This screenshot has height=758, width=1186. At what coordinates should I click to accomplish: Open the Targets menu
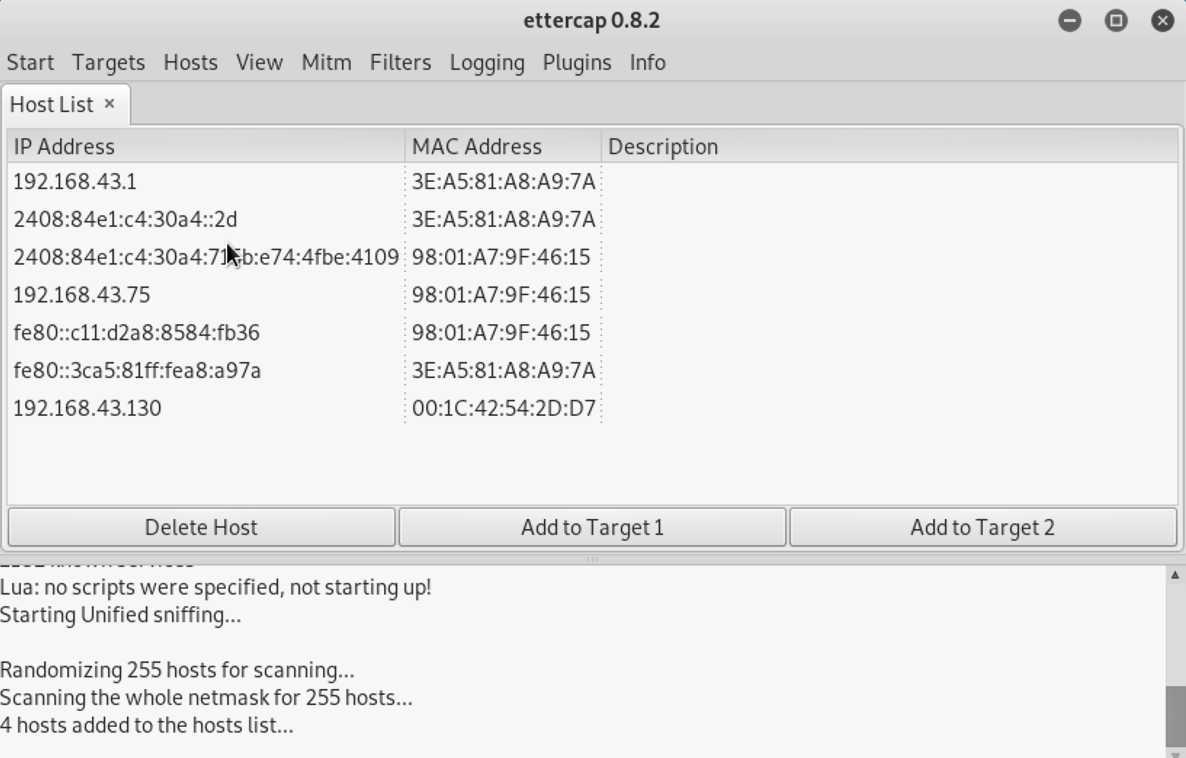(108, 62)
